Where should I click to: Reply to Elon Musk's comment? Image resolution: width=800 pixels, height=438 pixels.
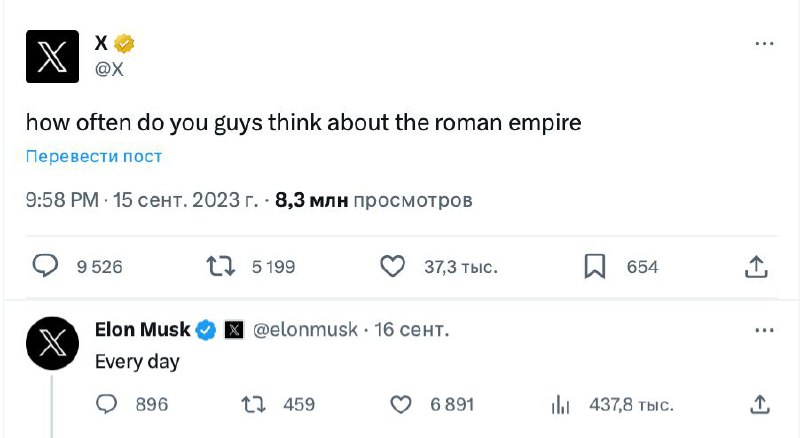pyautogui.click(x=108, y=405)
